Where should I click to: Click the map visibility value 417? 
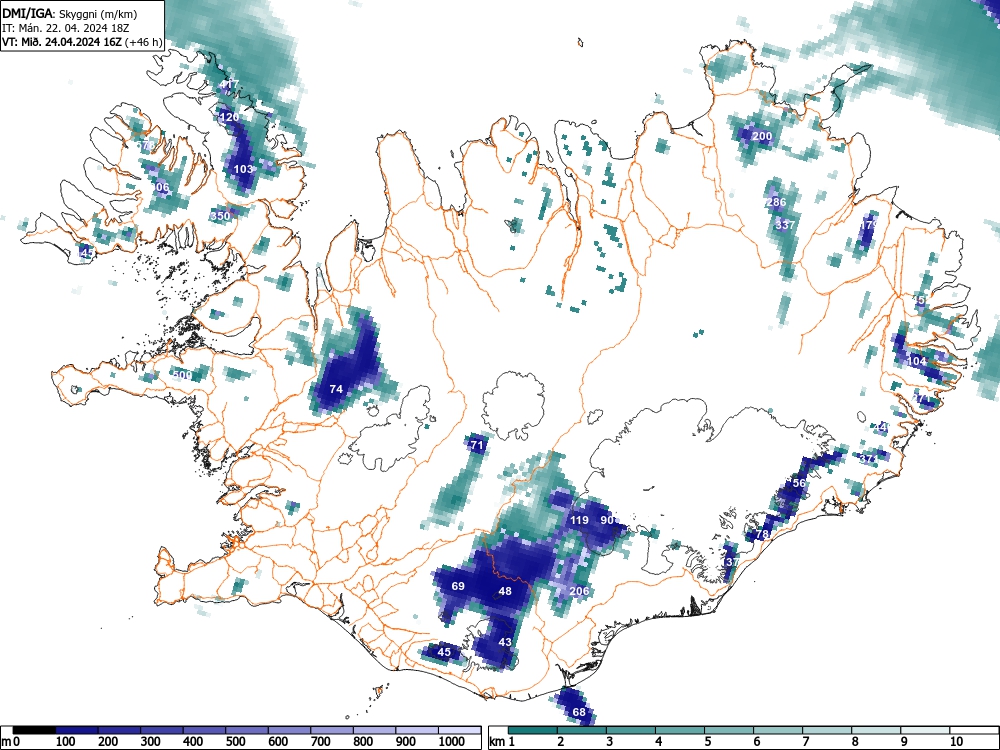228,84
